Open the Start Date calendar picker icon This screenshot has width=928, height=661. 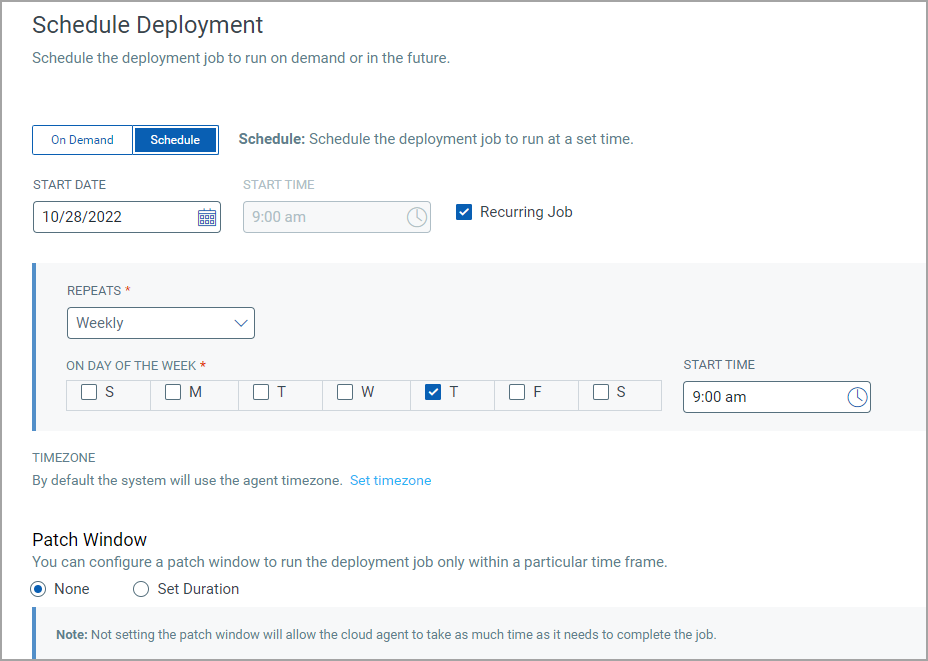click(x=207, y=217)
